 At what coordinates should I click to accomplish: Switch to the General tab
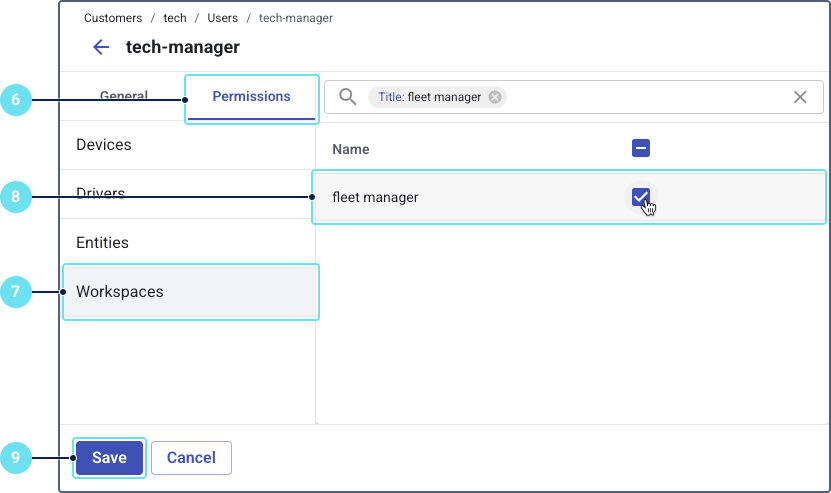(124, 97)
